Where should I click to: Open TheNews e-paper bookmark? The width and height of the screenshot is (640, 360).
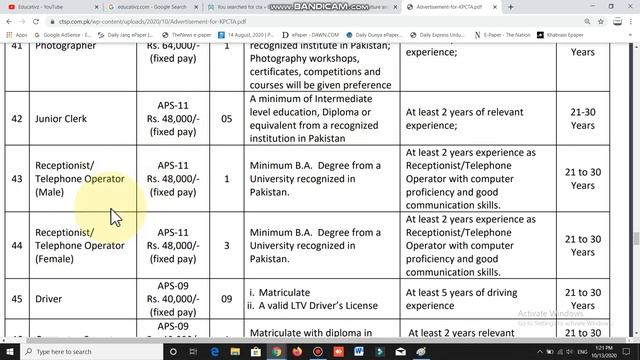(187, 35)
